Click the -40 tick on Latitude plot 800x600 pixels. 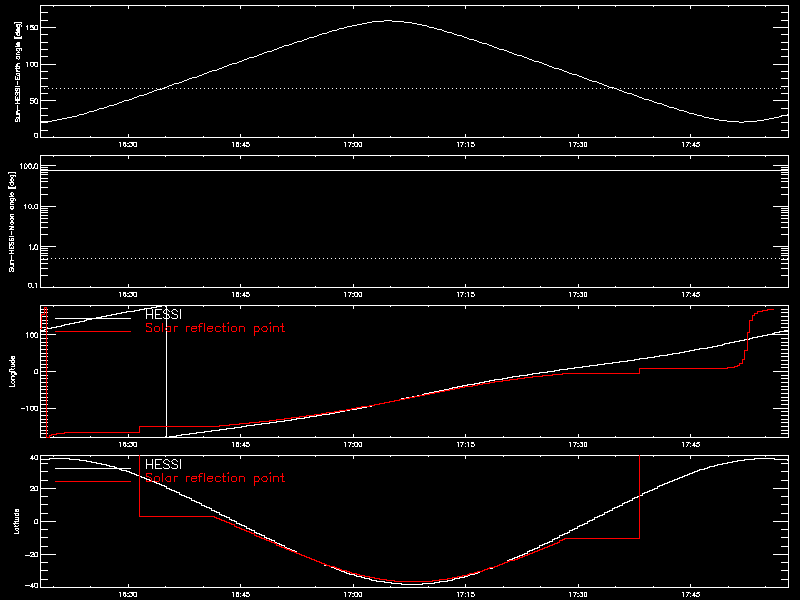(32, 586)
